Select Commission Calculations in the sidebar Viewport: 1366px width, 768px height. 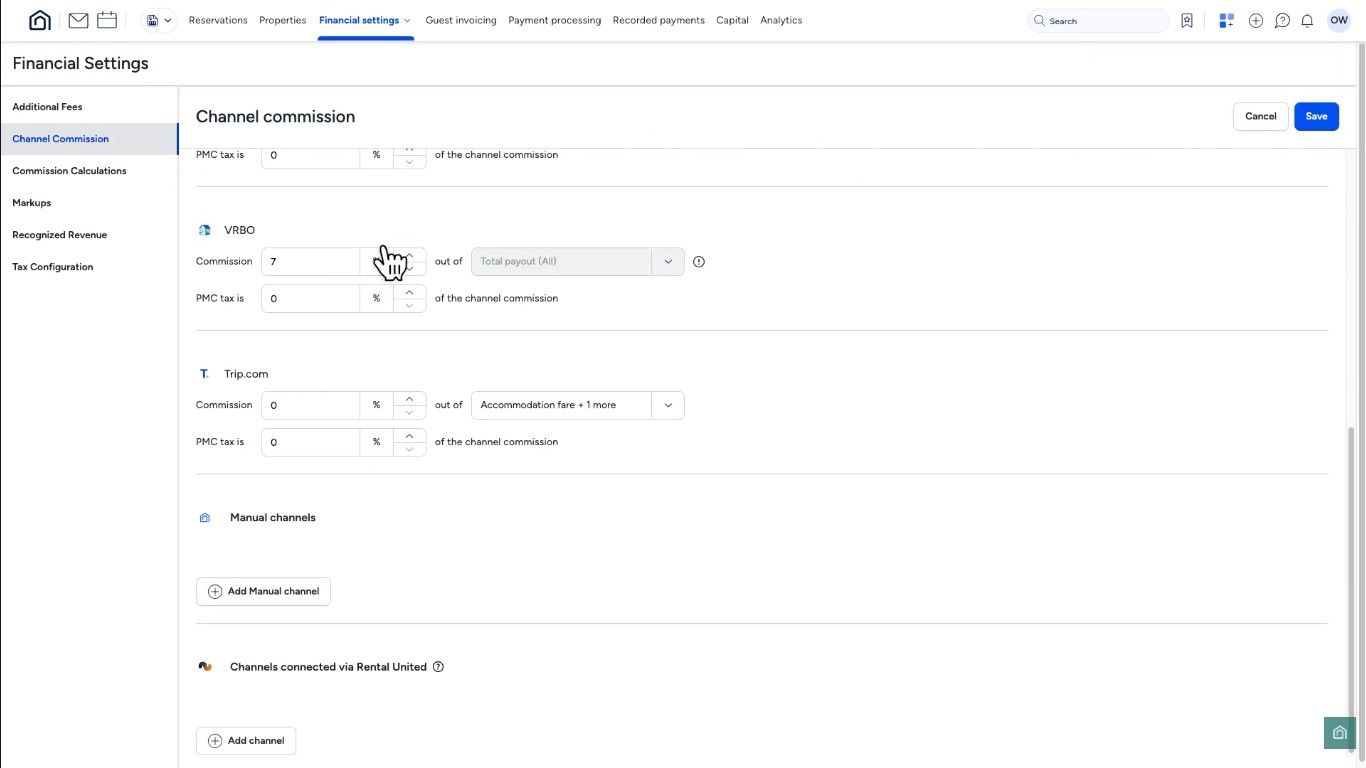click(x=69, y=171)
